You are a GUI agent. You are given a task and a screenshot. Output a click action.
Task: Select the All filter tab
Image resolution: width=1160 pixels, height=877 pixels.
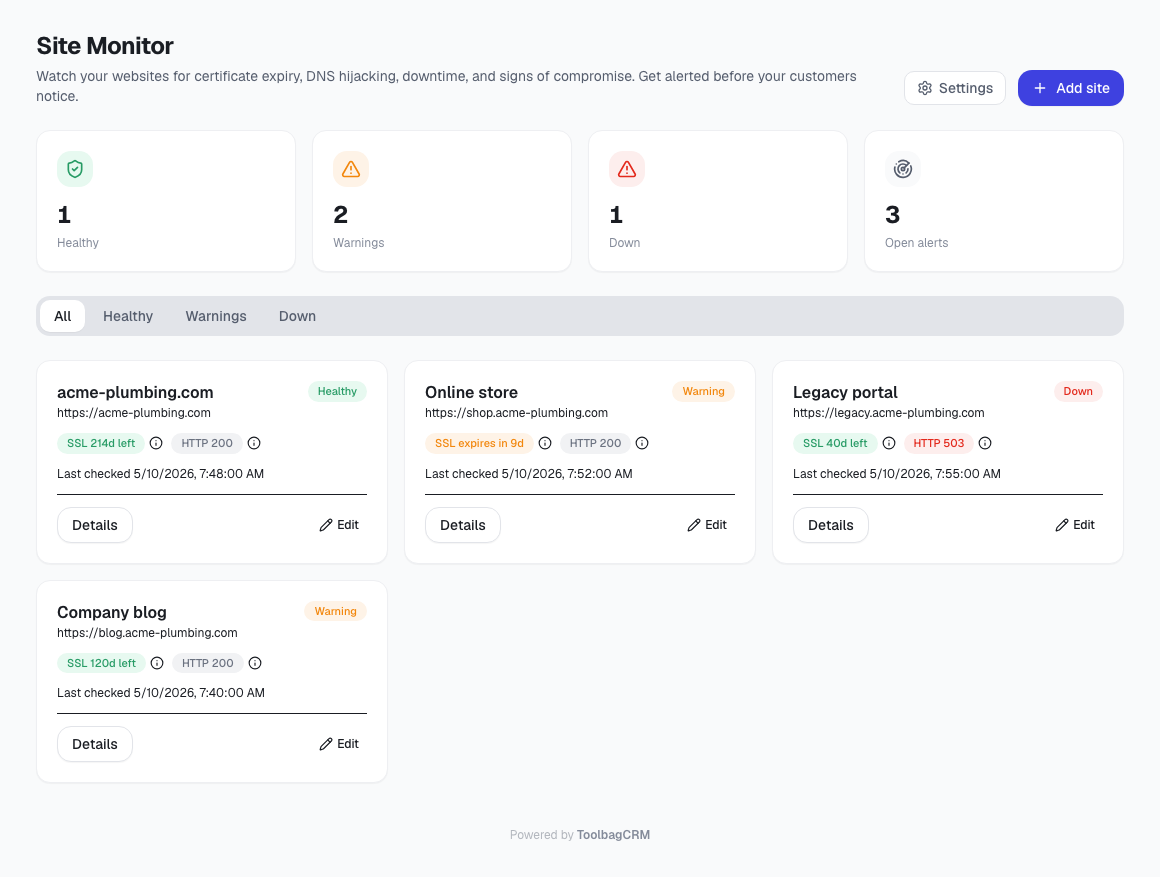tap(63, 316)
